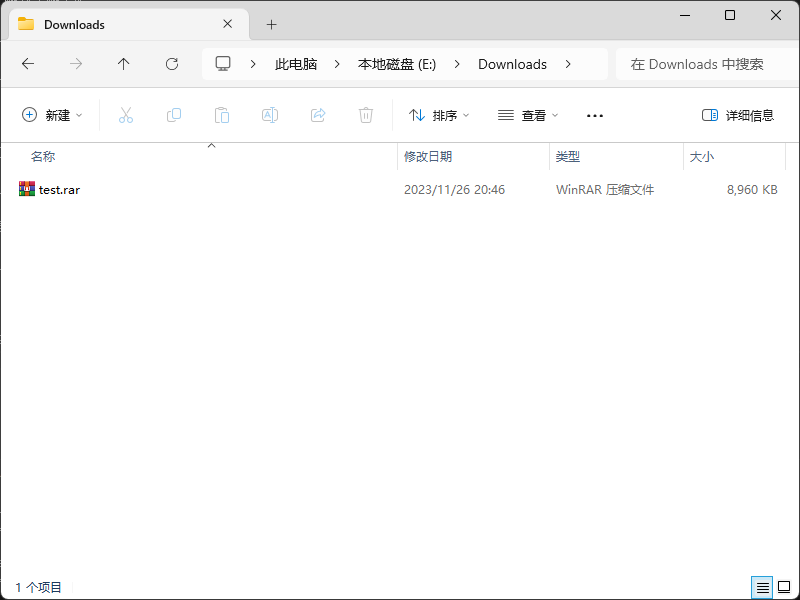Viewport: 800px width, 600px height.
Task: Click the Cut icon in the toolbar
Action: click(x=125, y=115)
